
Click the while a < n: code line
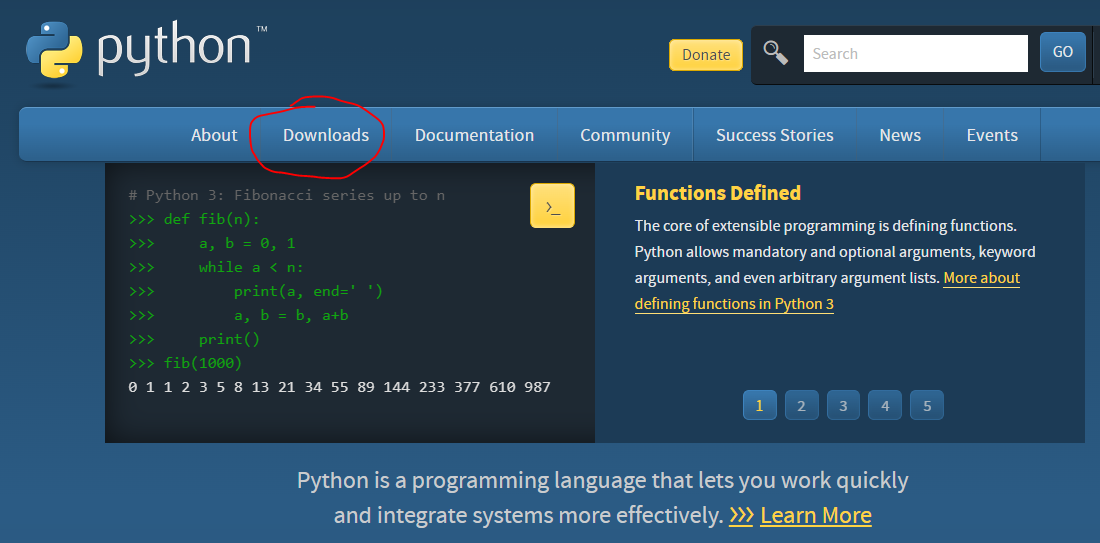(x=216, y=267)
